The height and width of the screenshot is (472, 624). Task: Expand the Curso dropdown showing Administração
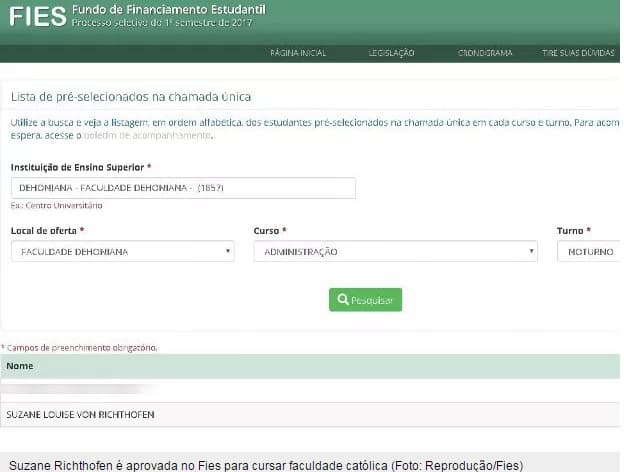tap(396, 252)
